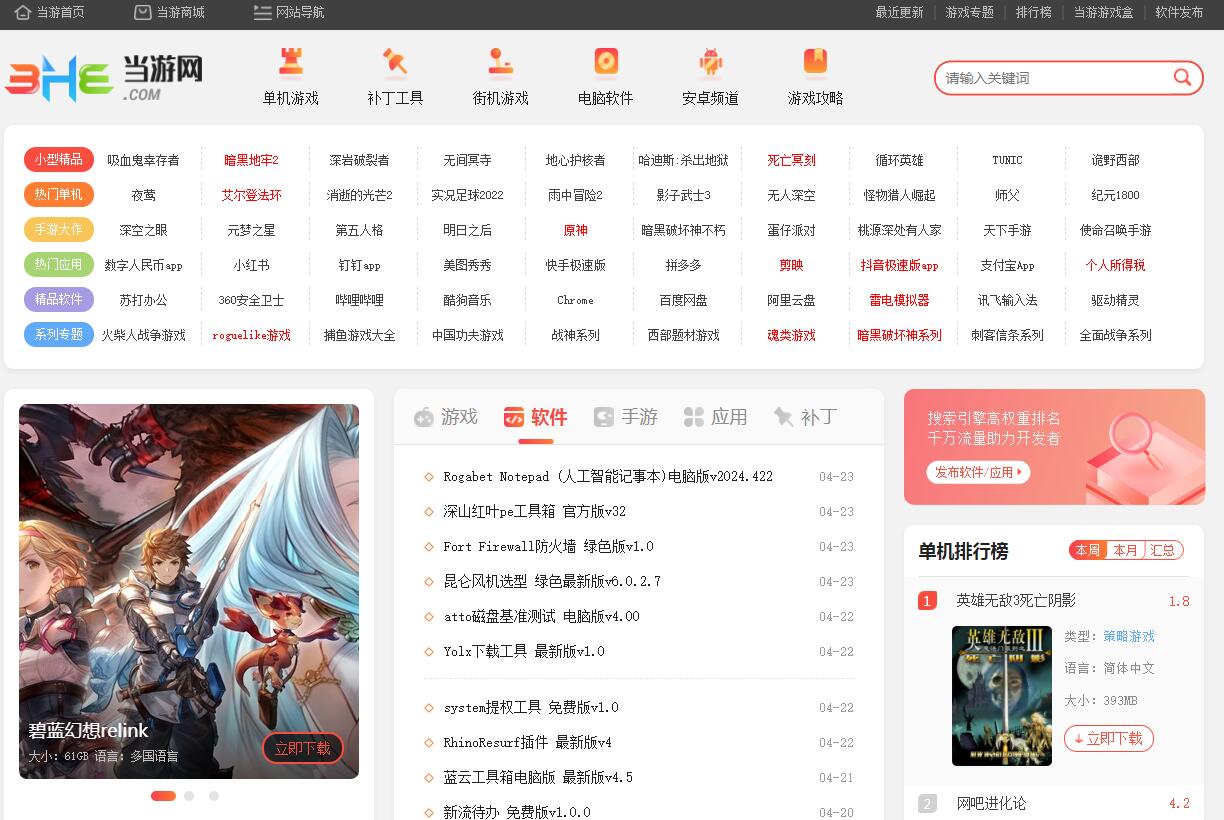Image resolution: width=1224 pixels, height=820 pixels.
Task: Click the 3HE 当游网 site logo
Action: [x=104, y=78]
